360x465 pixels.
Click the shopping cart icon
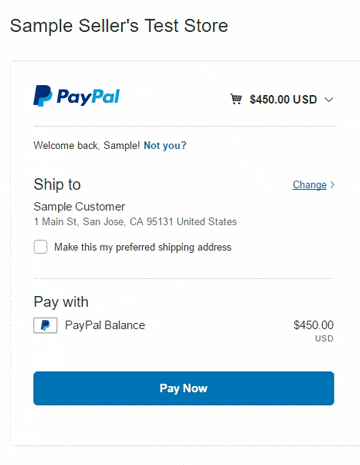click(236, 99)
